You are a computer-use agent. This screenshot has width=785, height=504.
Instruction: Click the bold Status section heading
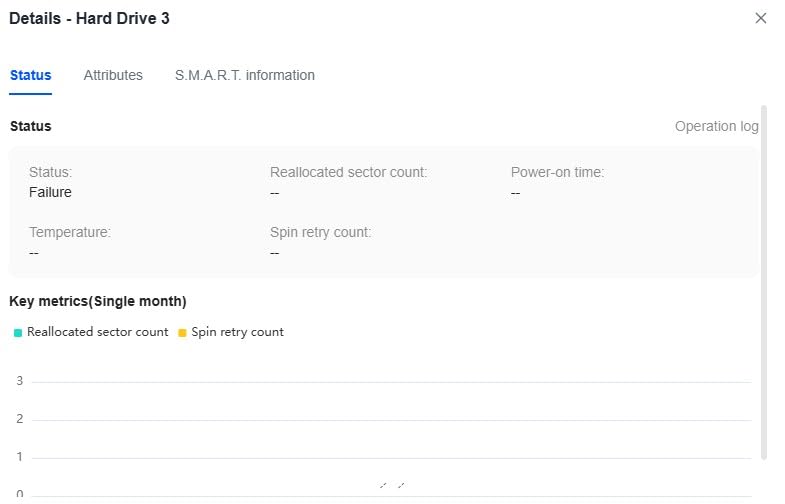coord(31,126)
